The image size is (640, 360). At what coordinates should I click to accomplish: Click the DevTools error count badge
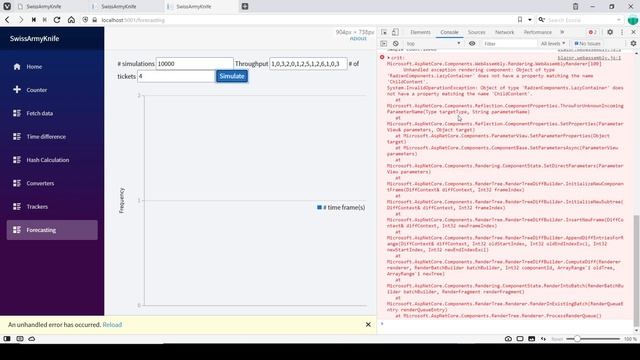592,32
